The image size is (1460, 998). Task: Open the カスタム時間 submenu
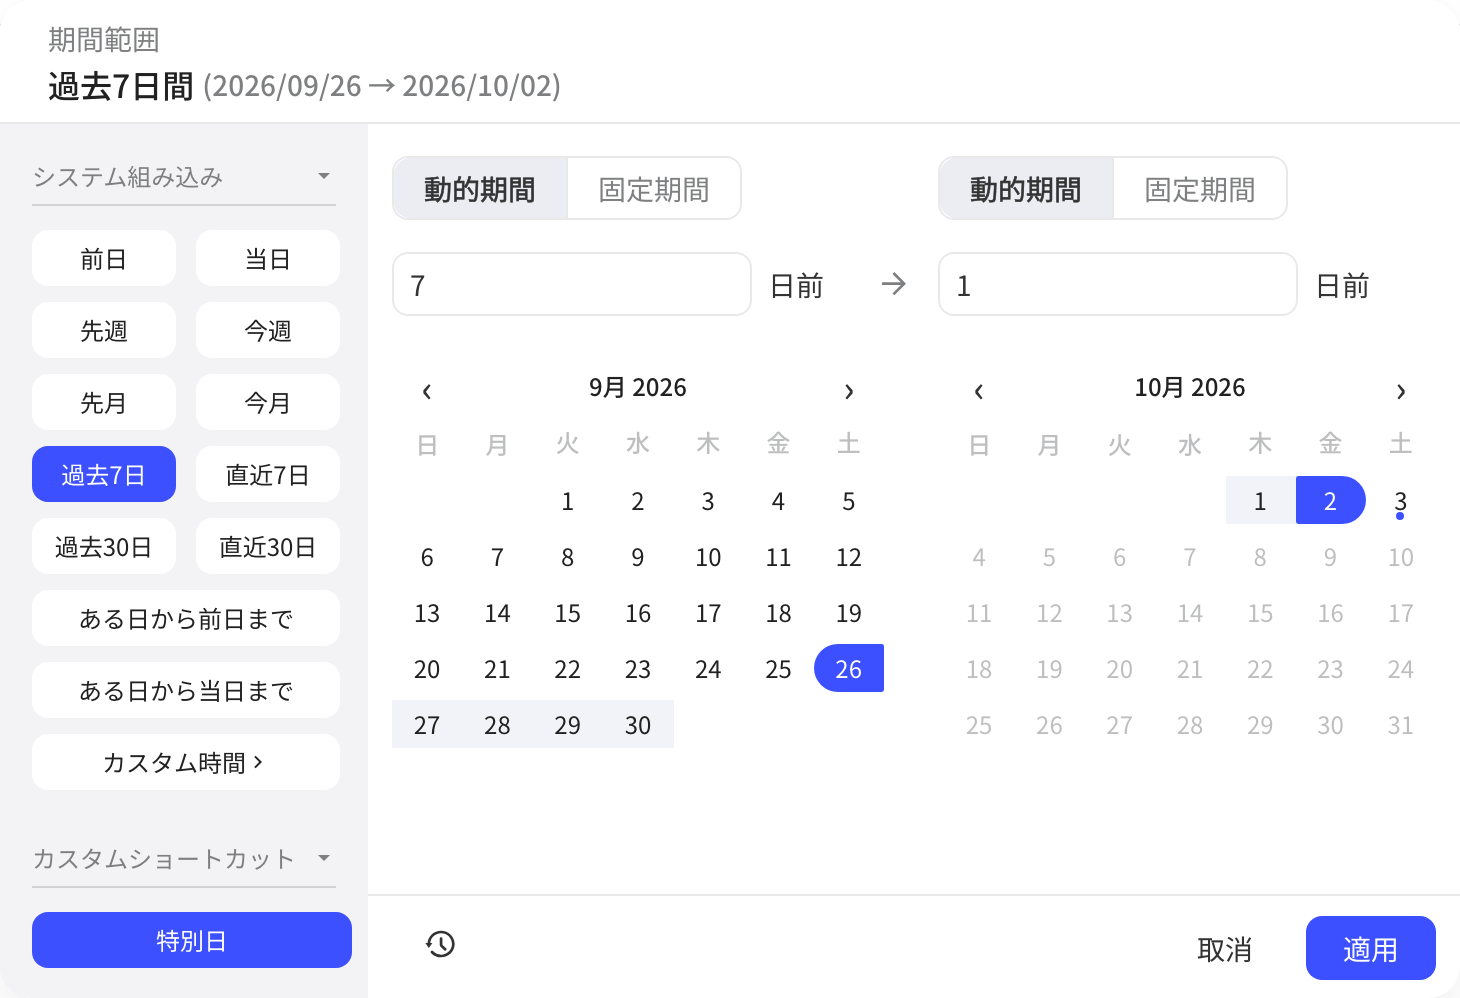186,762
